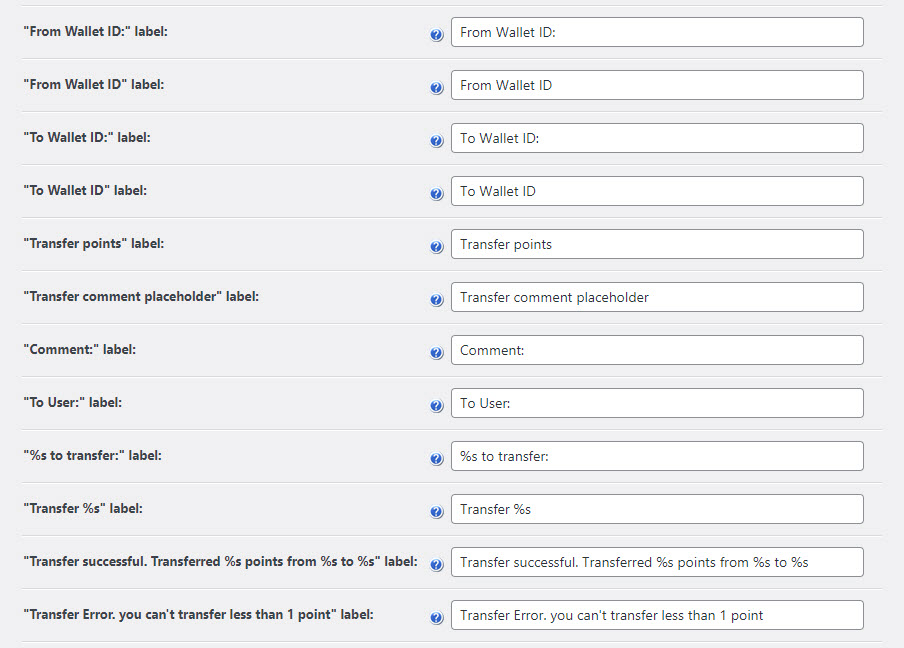Select the bold '"Transfer successful. Transferred %s points from %s to %s" label:' text
904x648 pixels.
(221, 562)
